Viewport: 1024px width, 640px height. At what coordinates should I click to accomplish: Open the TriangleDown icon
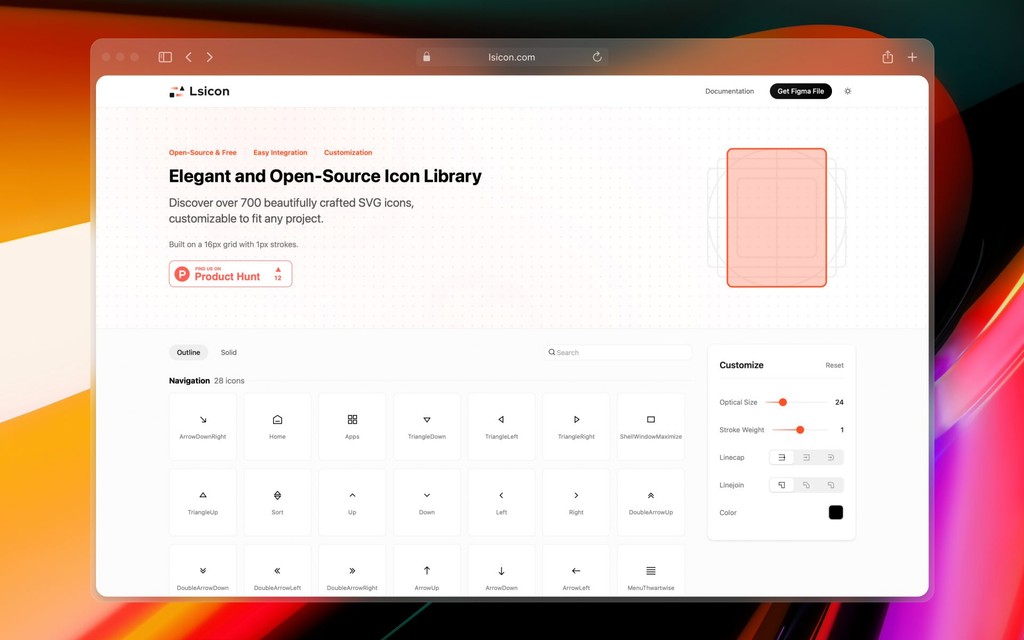(x=427, y=425)
